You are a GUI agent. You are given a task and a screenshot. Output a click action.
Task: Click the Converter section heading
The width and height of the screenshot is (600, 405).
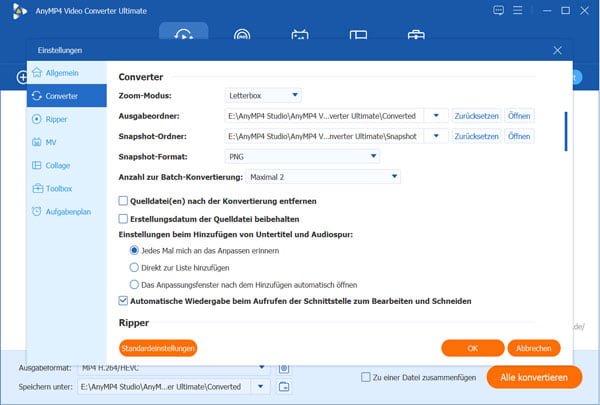[141, 77]
